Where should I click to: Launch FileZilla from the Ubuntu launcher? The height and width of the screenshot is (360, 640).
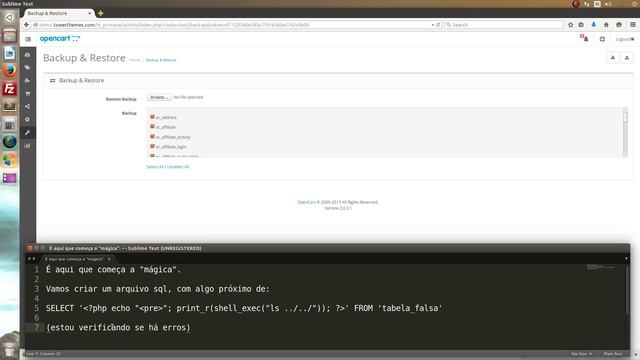(x=9, y=89)
